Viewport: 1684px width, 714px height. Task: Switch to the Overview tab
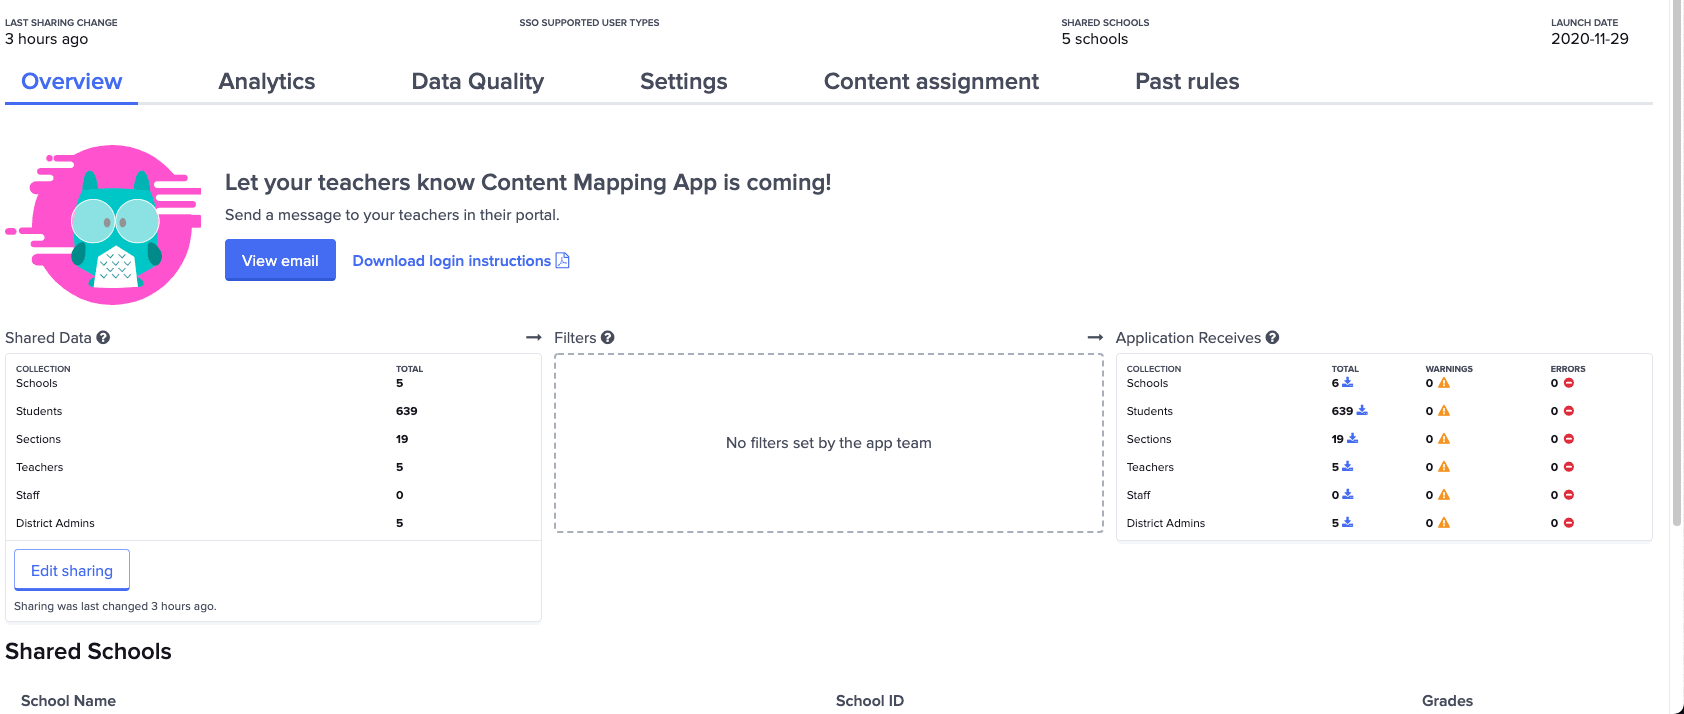(71, 82)
